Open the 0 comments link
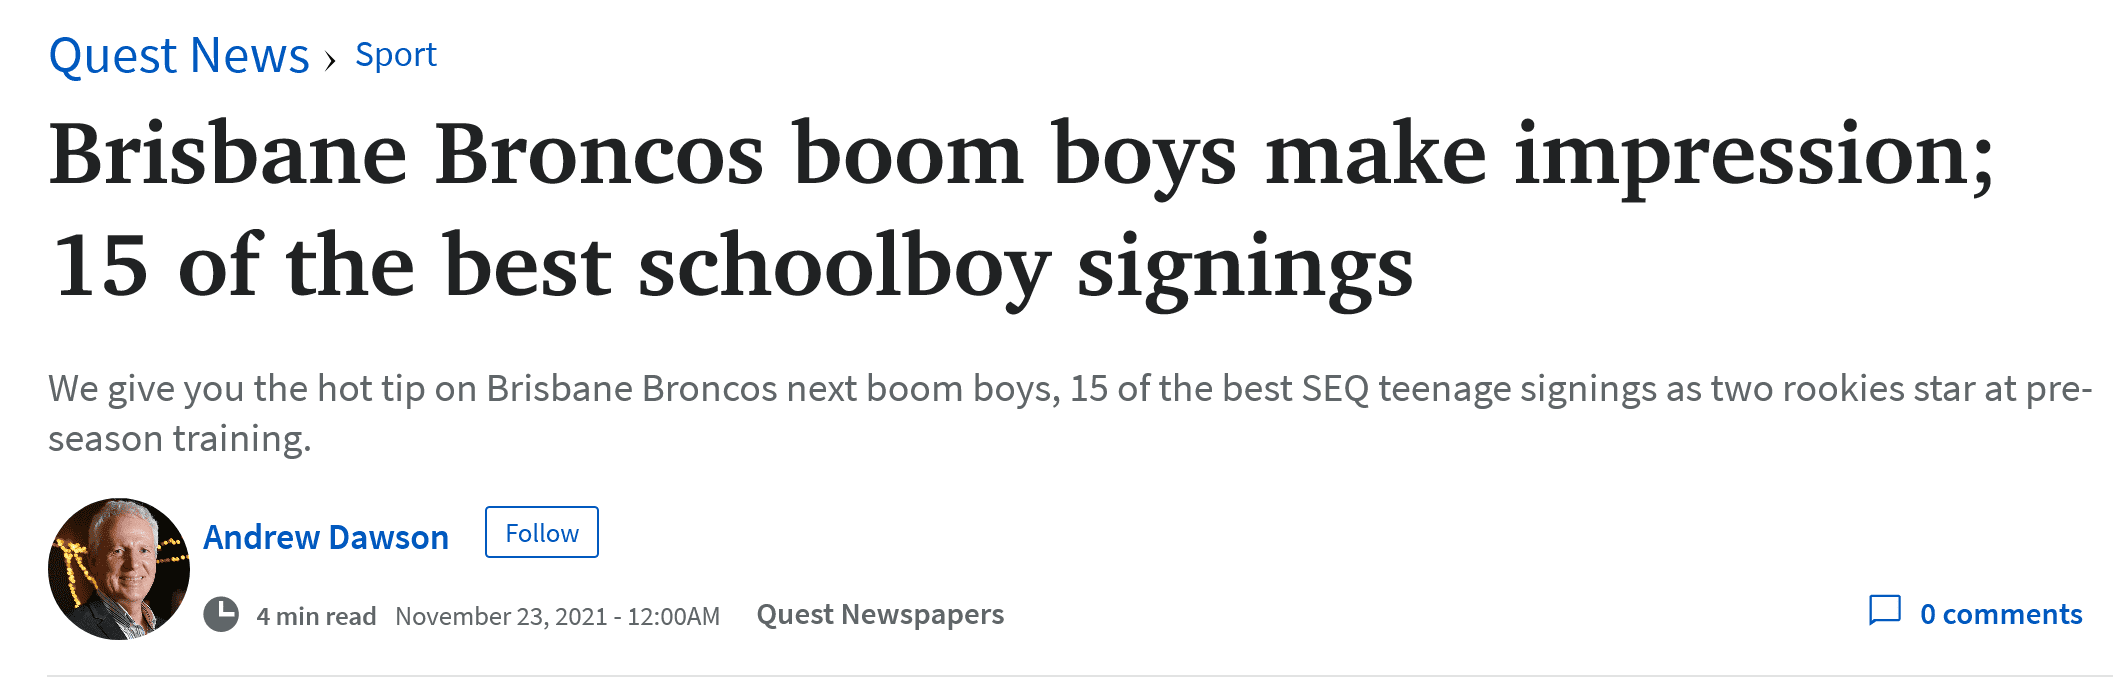 pos(2001,614)
